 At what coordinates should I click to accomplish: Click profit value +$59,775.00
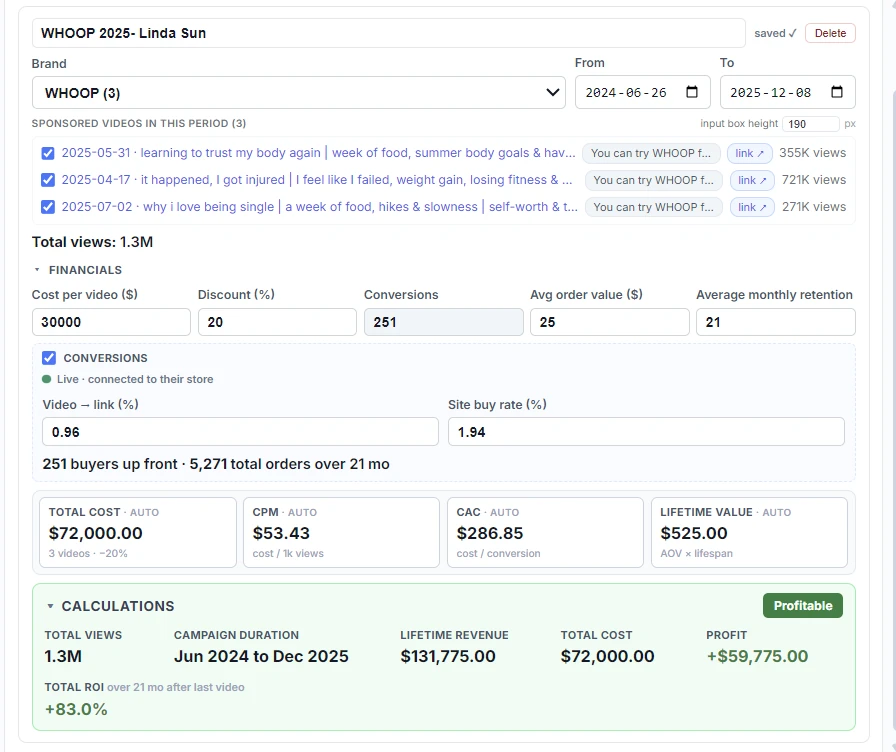(x=757, y=656)
